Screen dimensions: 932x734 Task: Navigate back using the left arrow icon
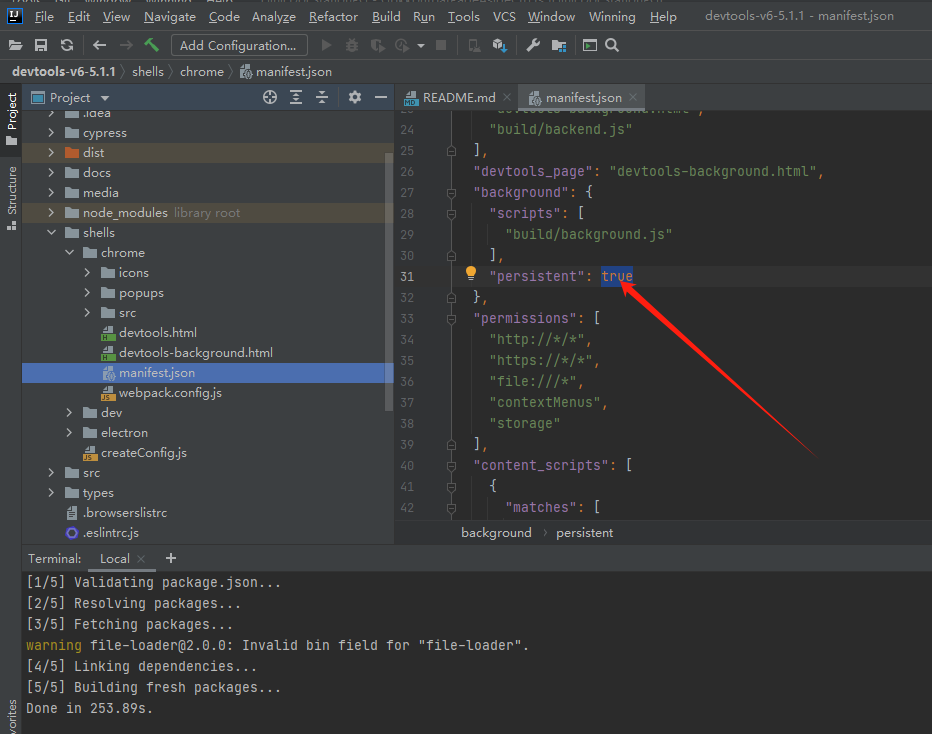click(x=98, y=45)
